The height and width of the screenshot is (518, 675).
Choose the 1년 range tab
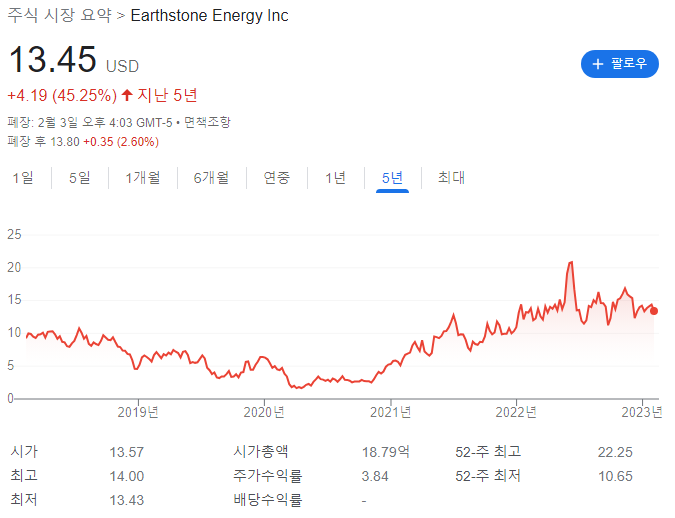[x=336, y=177]
